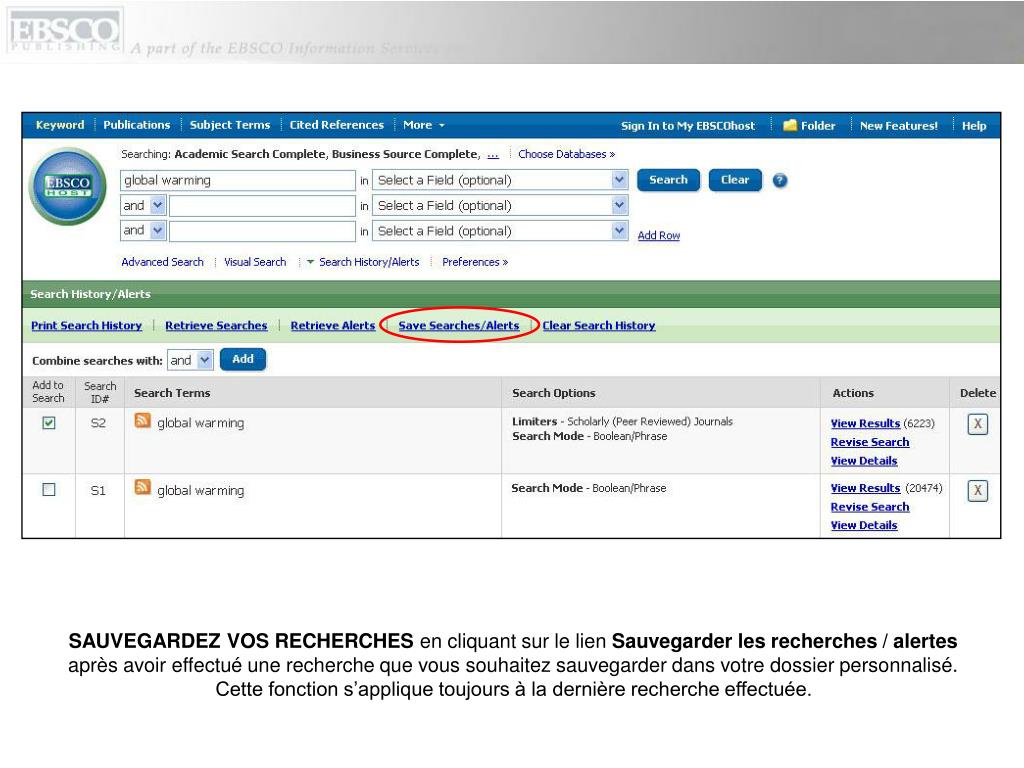This screenshot has width=1024, height=768.
Task: Click Retrieve Alerts link
Action: point(333,325)
